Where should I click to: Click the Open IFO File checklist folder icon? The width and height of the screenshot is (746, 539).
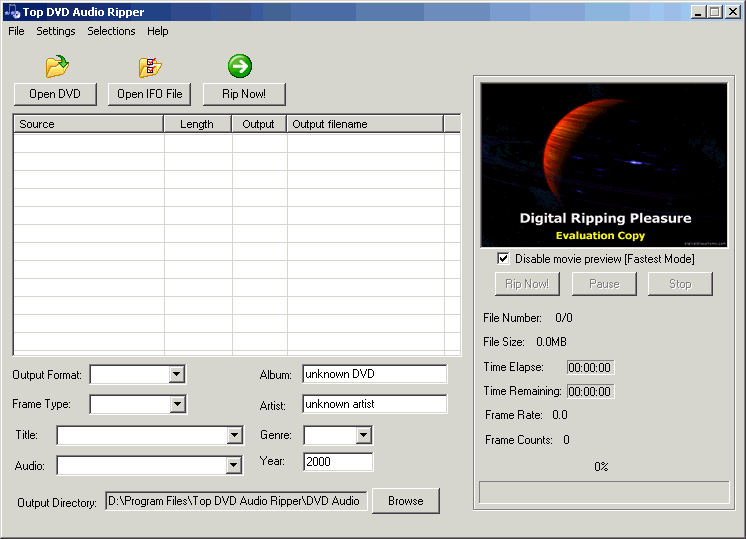pyautogui.click(x=150, y=67)
